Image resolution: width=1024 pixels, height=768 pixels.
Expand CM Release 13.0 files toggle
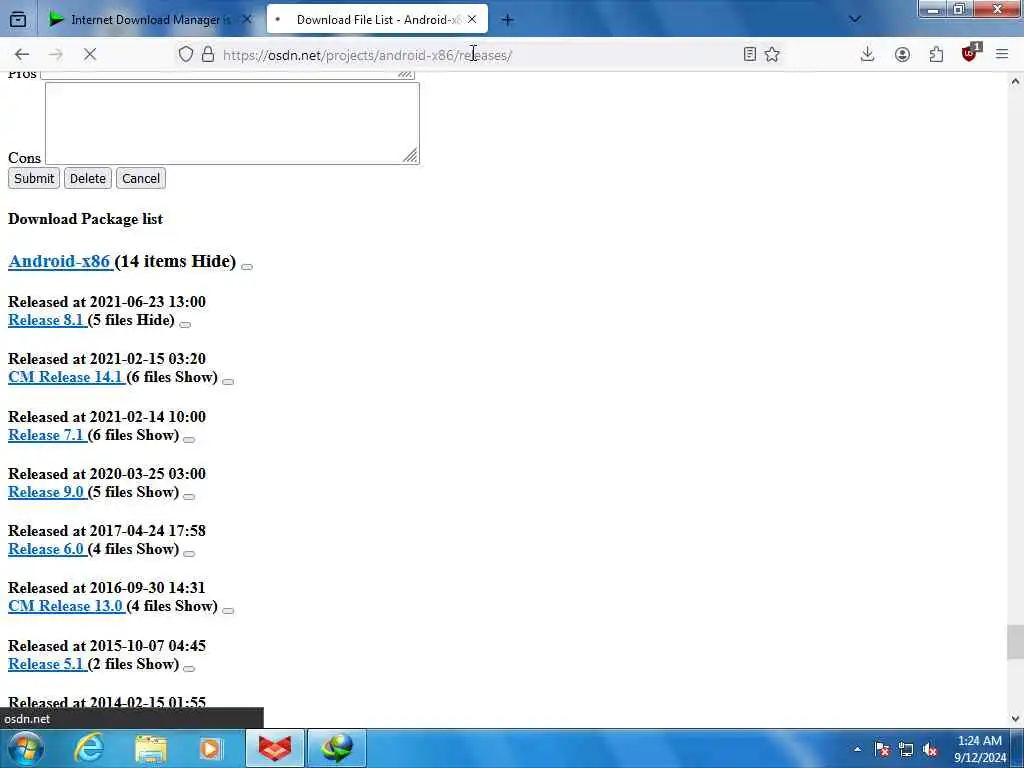(x=228, y=611)
